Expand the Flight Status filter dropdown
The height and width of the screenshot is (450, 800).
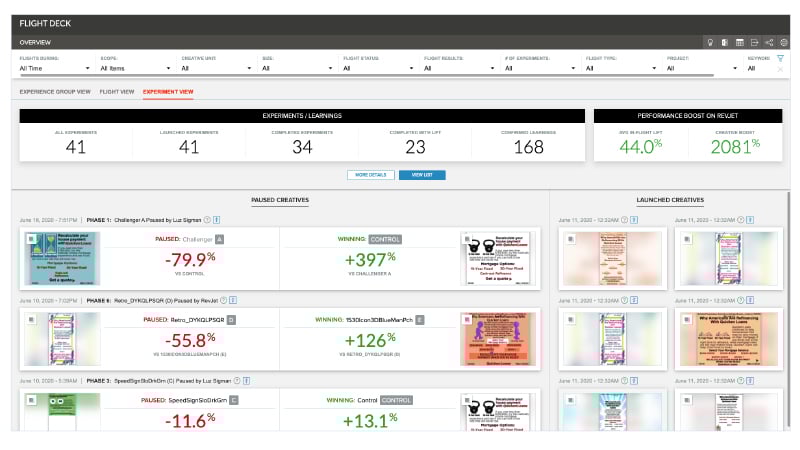tap(377, 68)
